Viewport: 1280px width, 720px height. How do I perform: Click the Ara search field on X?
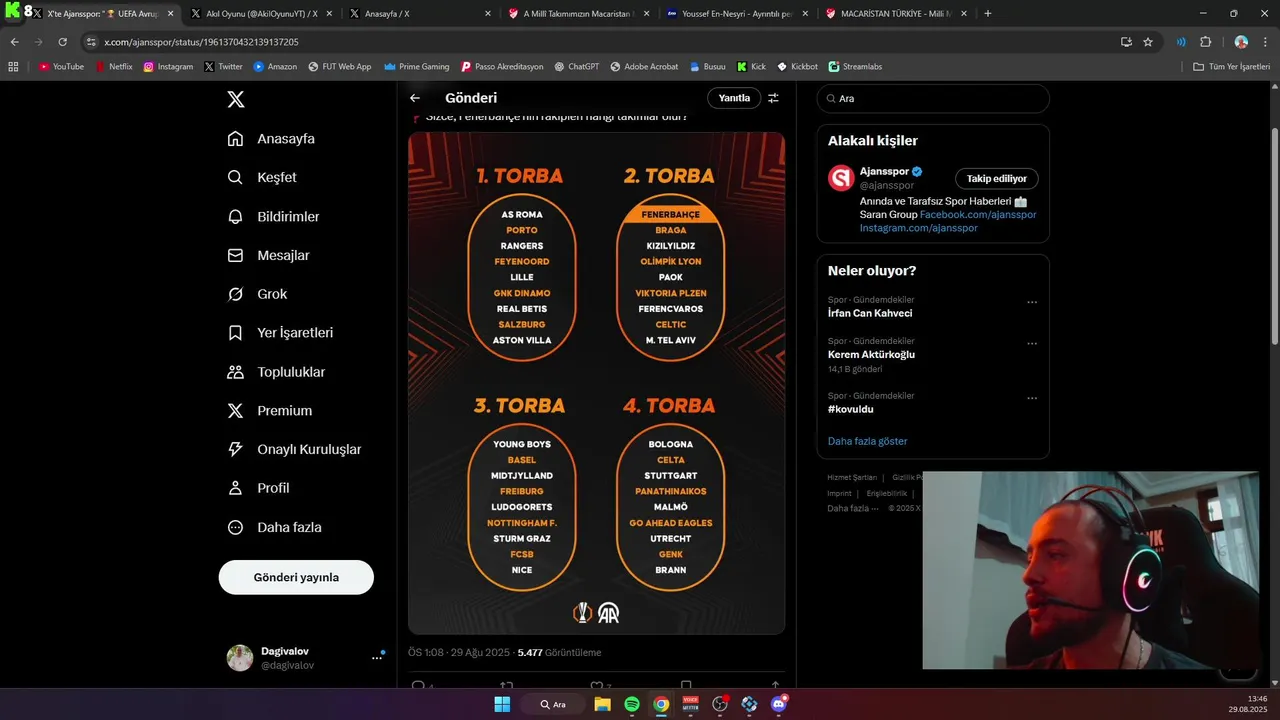(x=933, y=99)
